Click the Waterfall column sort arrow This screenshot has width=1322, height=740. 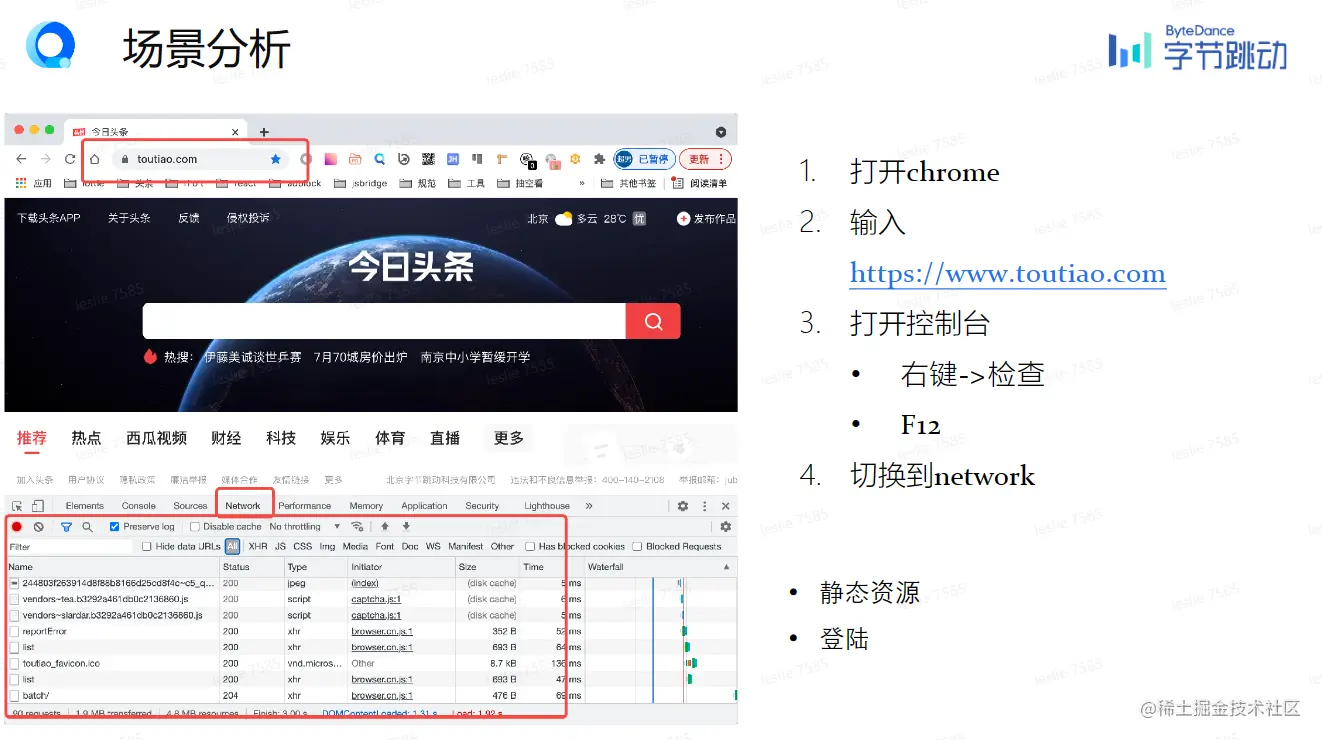[x=727, y=567]
